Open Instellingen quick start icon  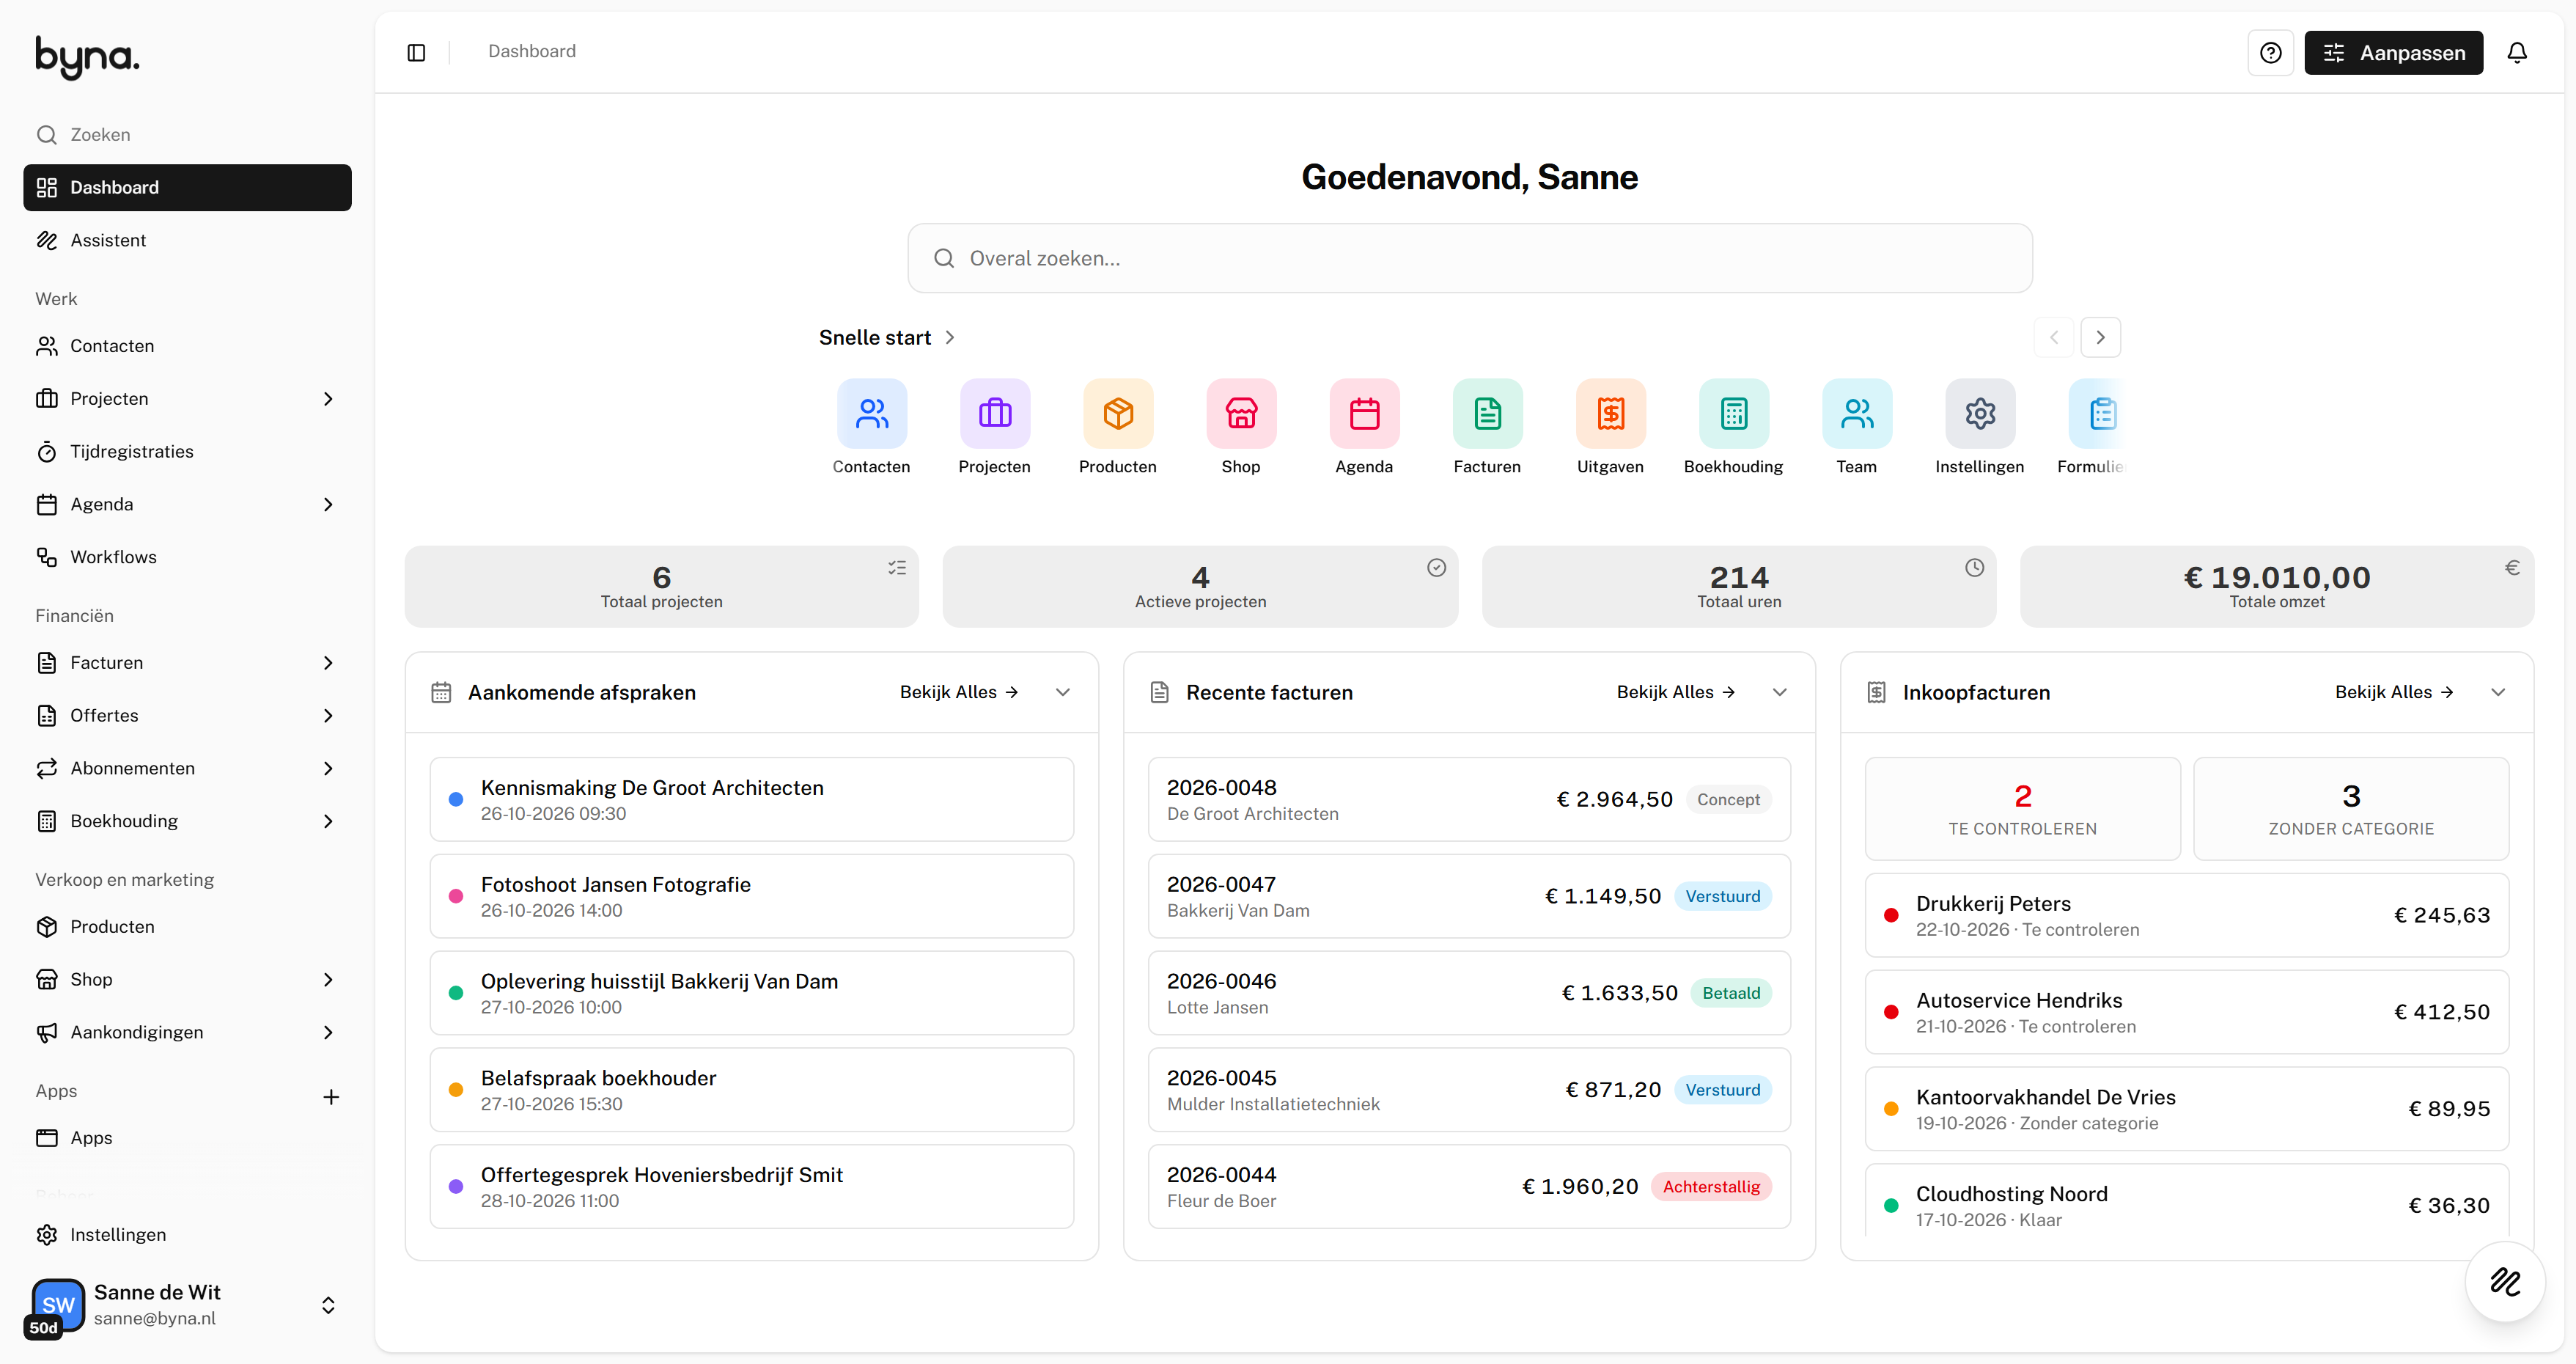(1980, 413)
